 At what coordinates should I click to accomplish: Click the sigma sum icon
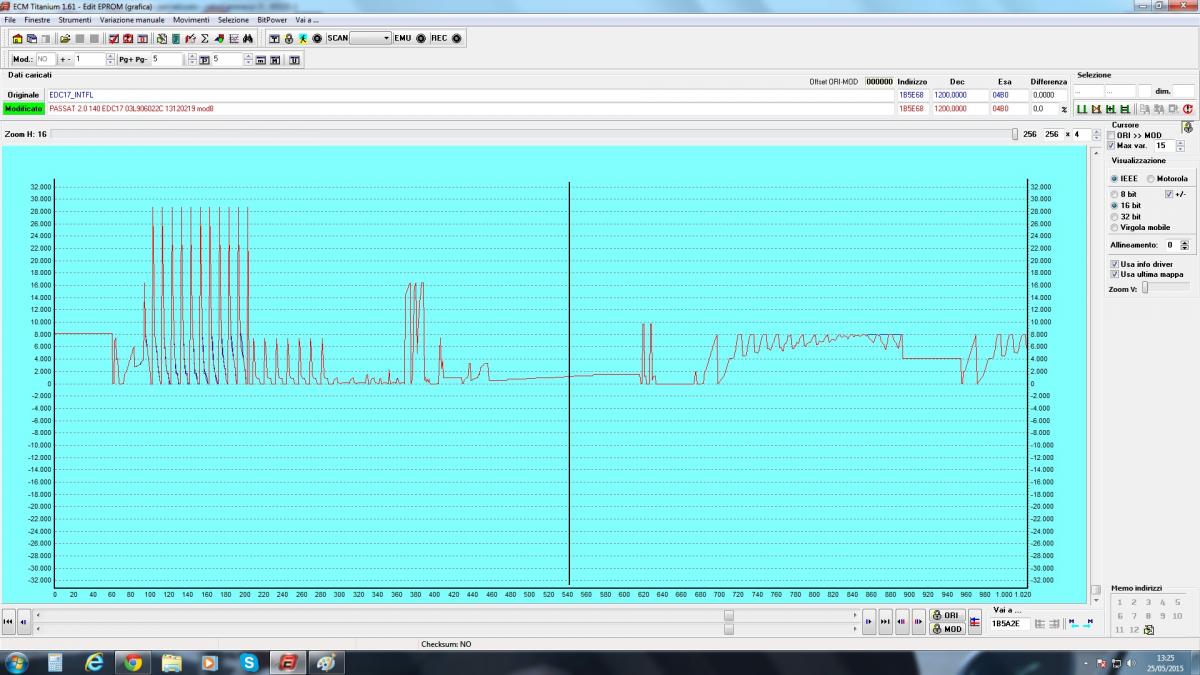point(204,38)
